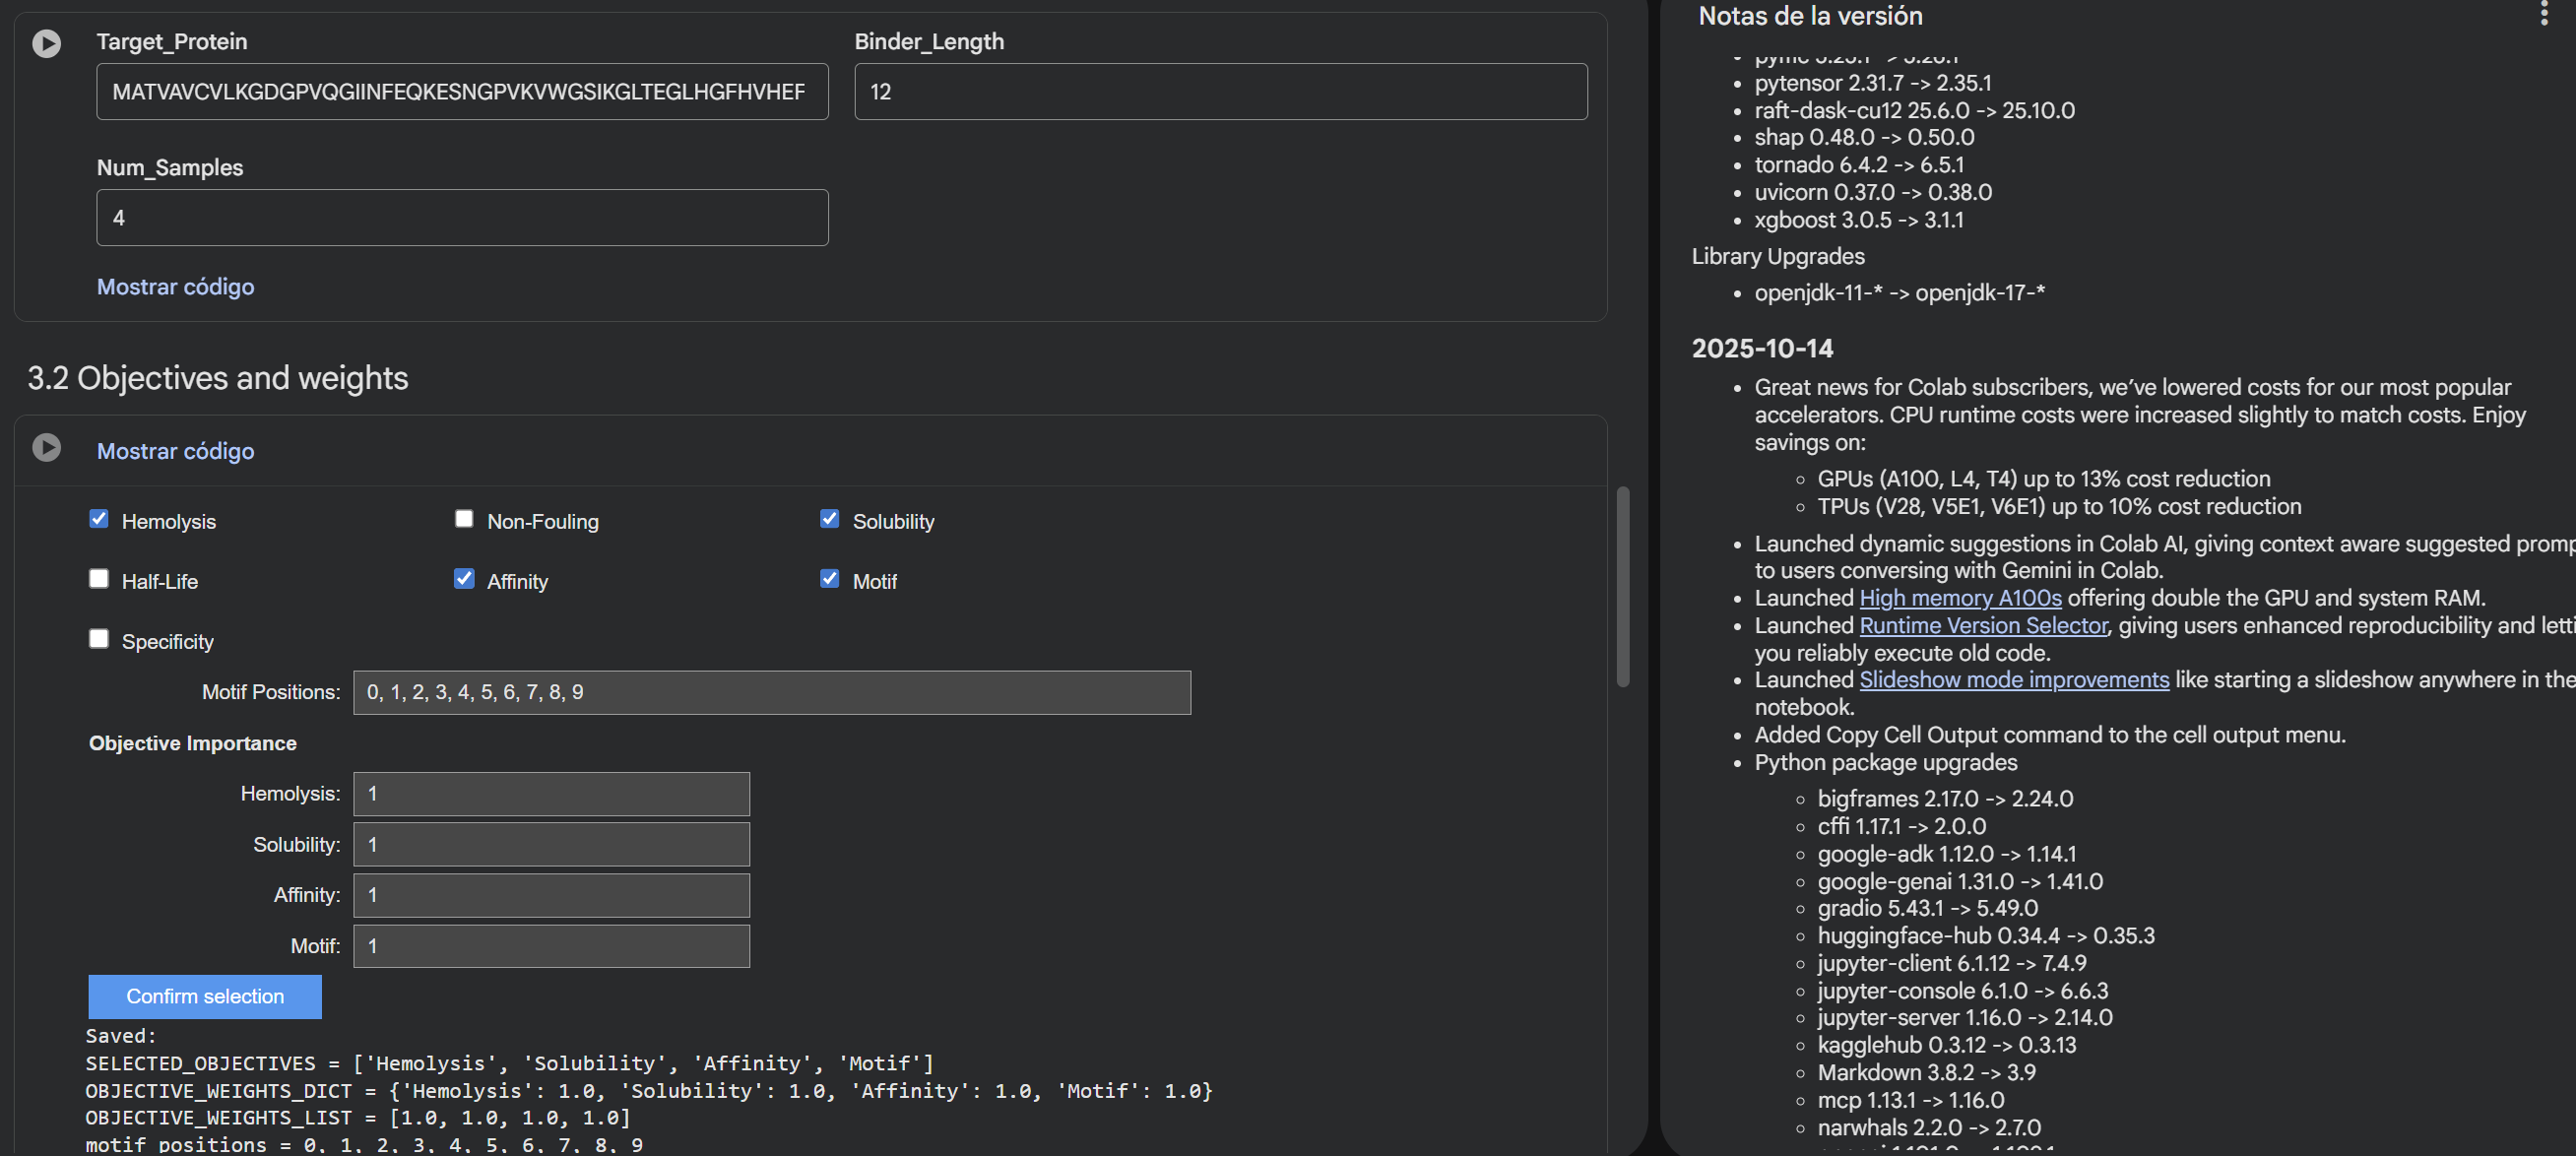
Task: Click the 2025-10-14 release date heading
Action: pos(1762,349)
